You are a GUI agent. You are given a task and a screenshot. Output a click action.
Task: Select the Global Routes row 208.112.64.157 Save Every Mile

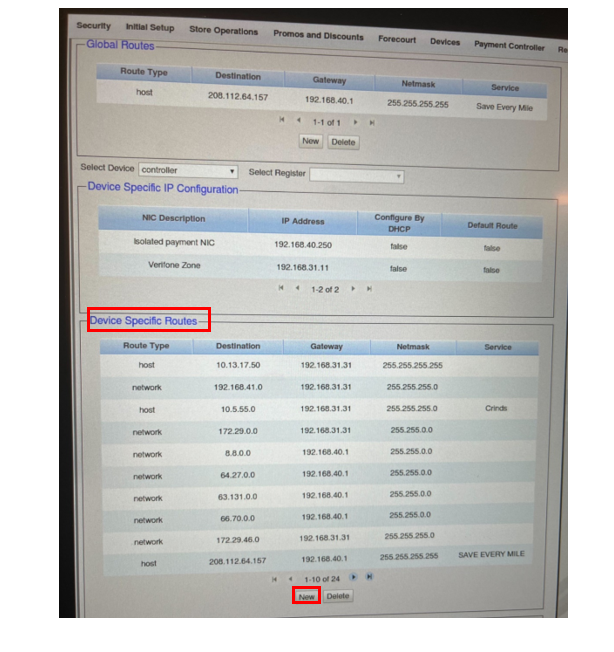click(x=321, y=100)
